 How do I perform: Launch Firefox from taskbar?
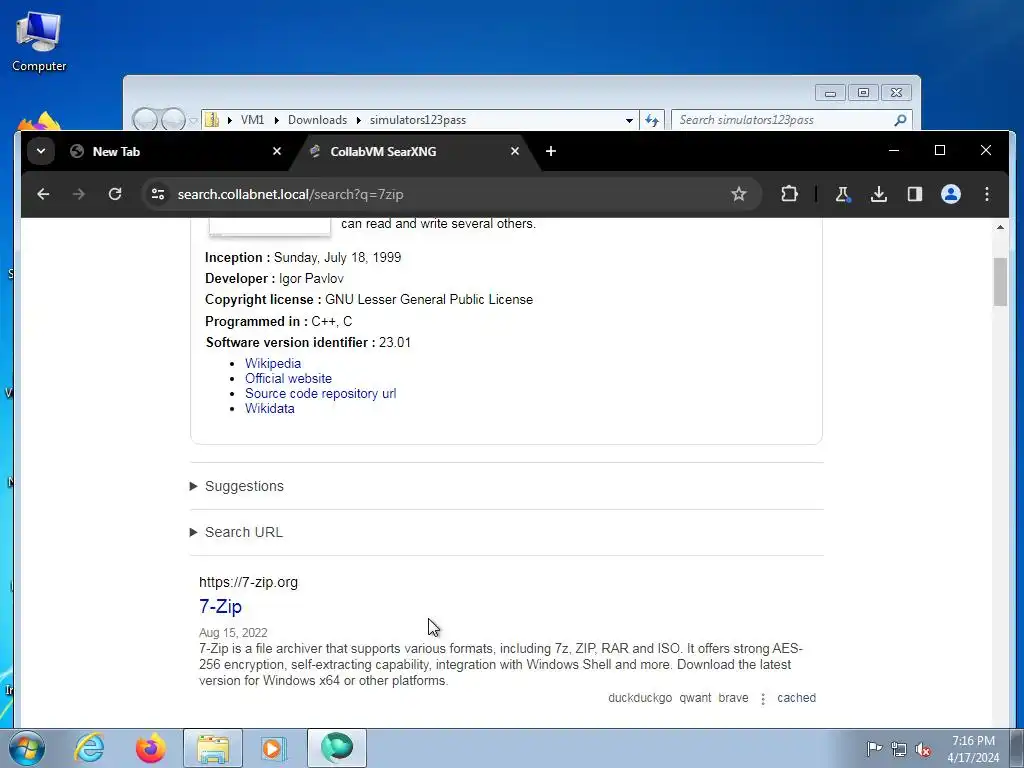tap(151, 748)
